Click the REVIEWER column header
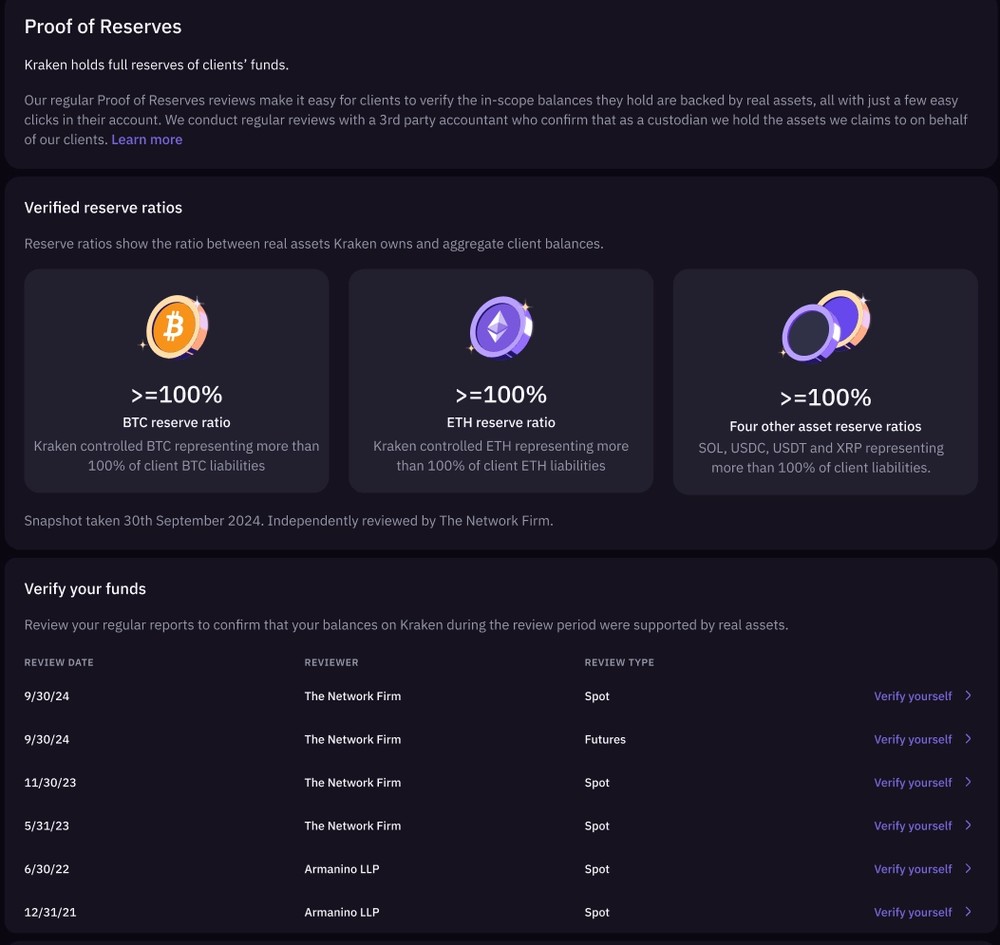This screenshot has width=1000, height=945. click(x=331, y=663)
